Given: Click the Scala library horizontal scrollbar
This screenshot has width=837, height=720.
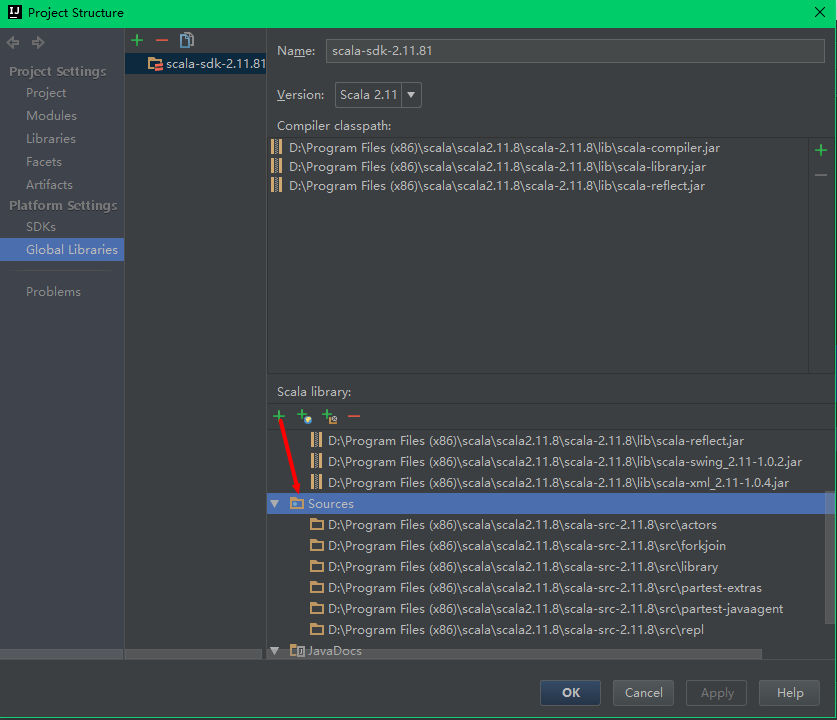Looking at the screenshot, I should (x=514, y=654).
